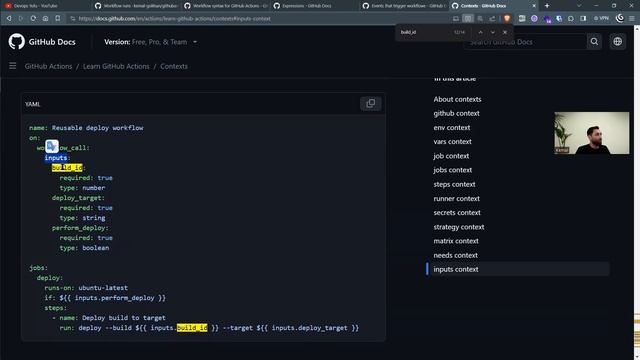The image size is (640, 360).
Task: Click the translate popup icon in code
Action: click(x=52, y=146)
